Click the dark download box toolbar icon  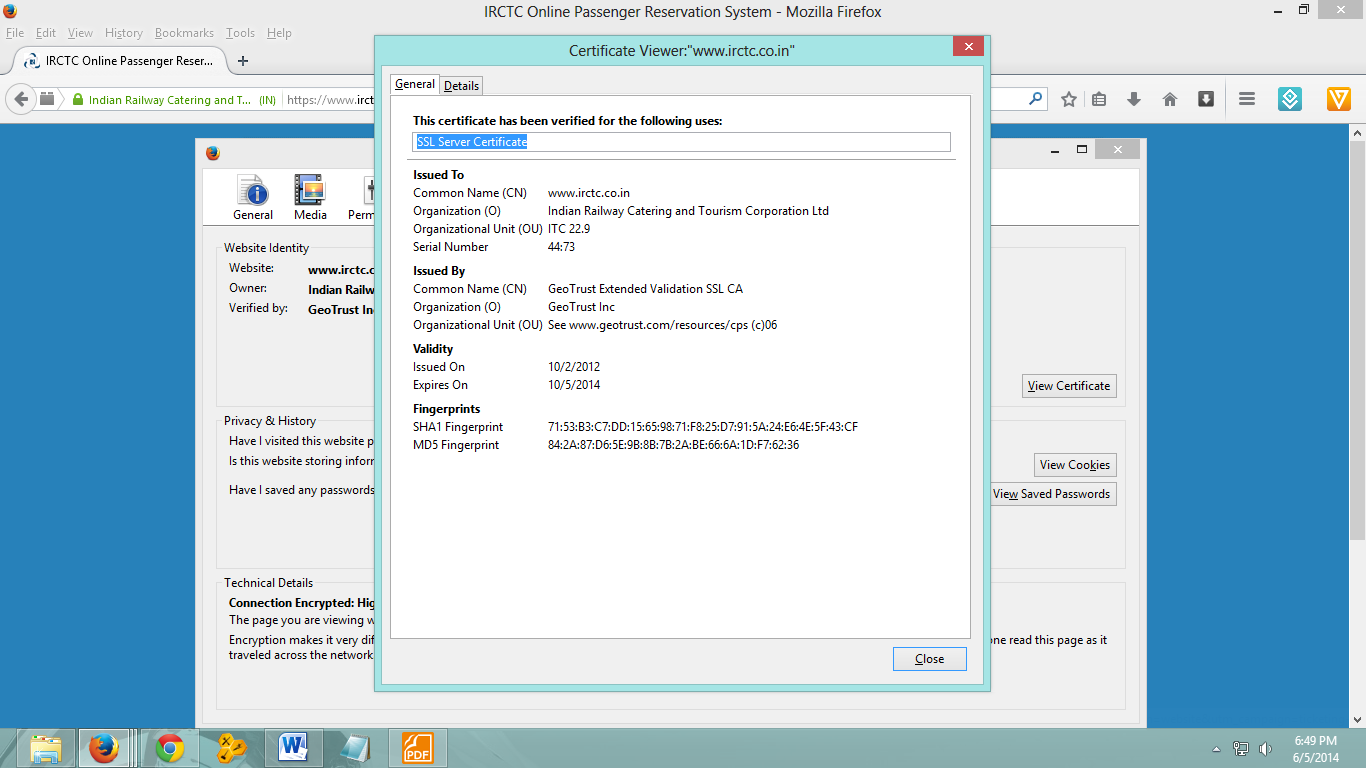1206,98
